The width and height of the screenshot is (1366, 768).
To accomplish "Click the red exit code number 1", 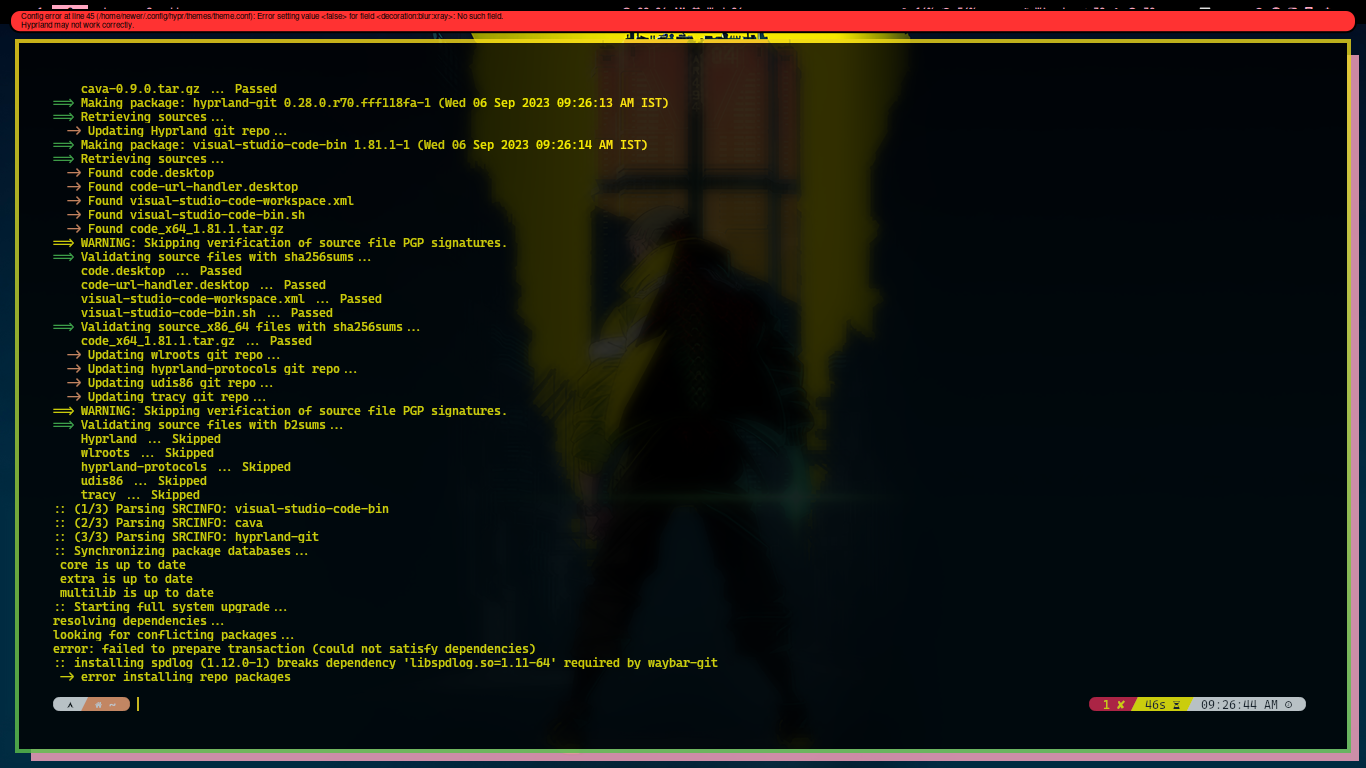I will tap(1105, 703).
